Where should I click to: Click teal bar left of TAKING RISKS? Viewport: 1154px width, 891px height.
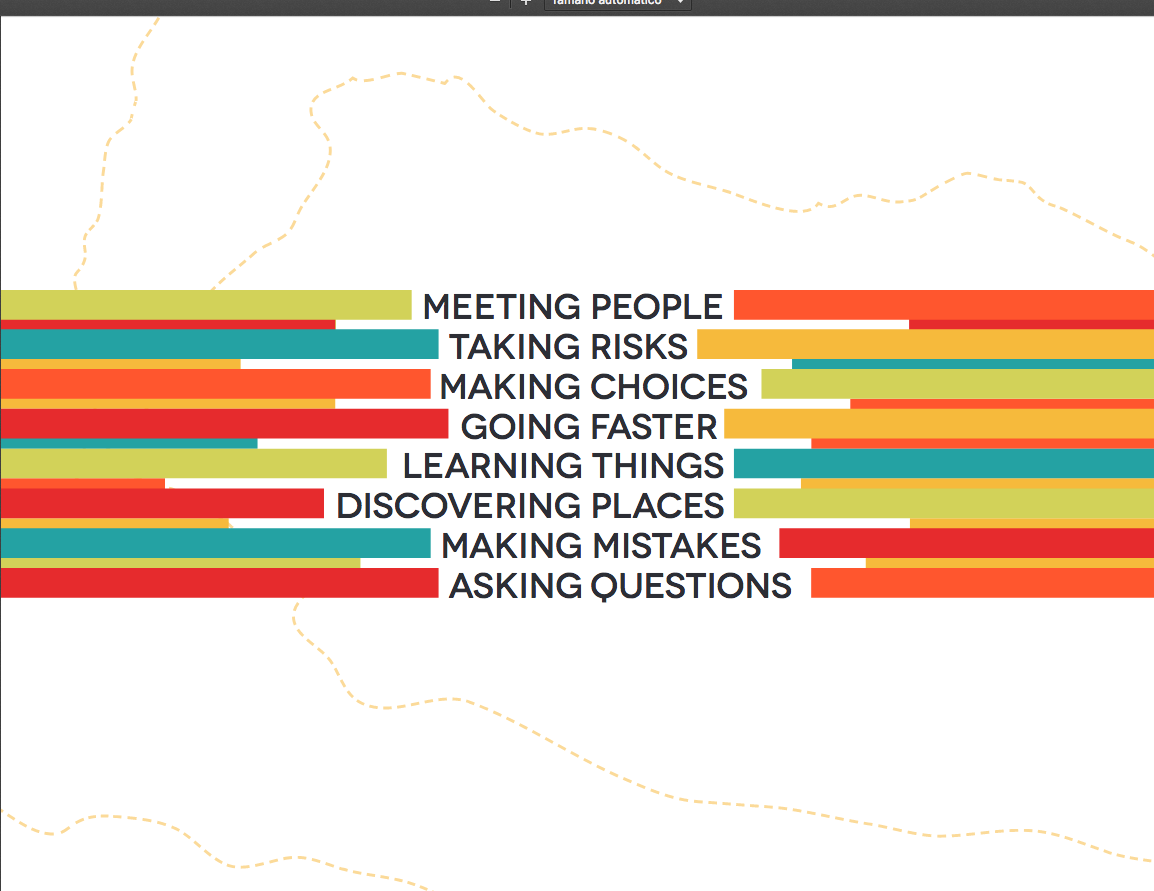point(219,344)
